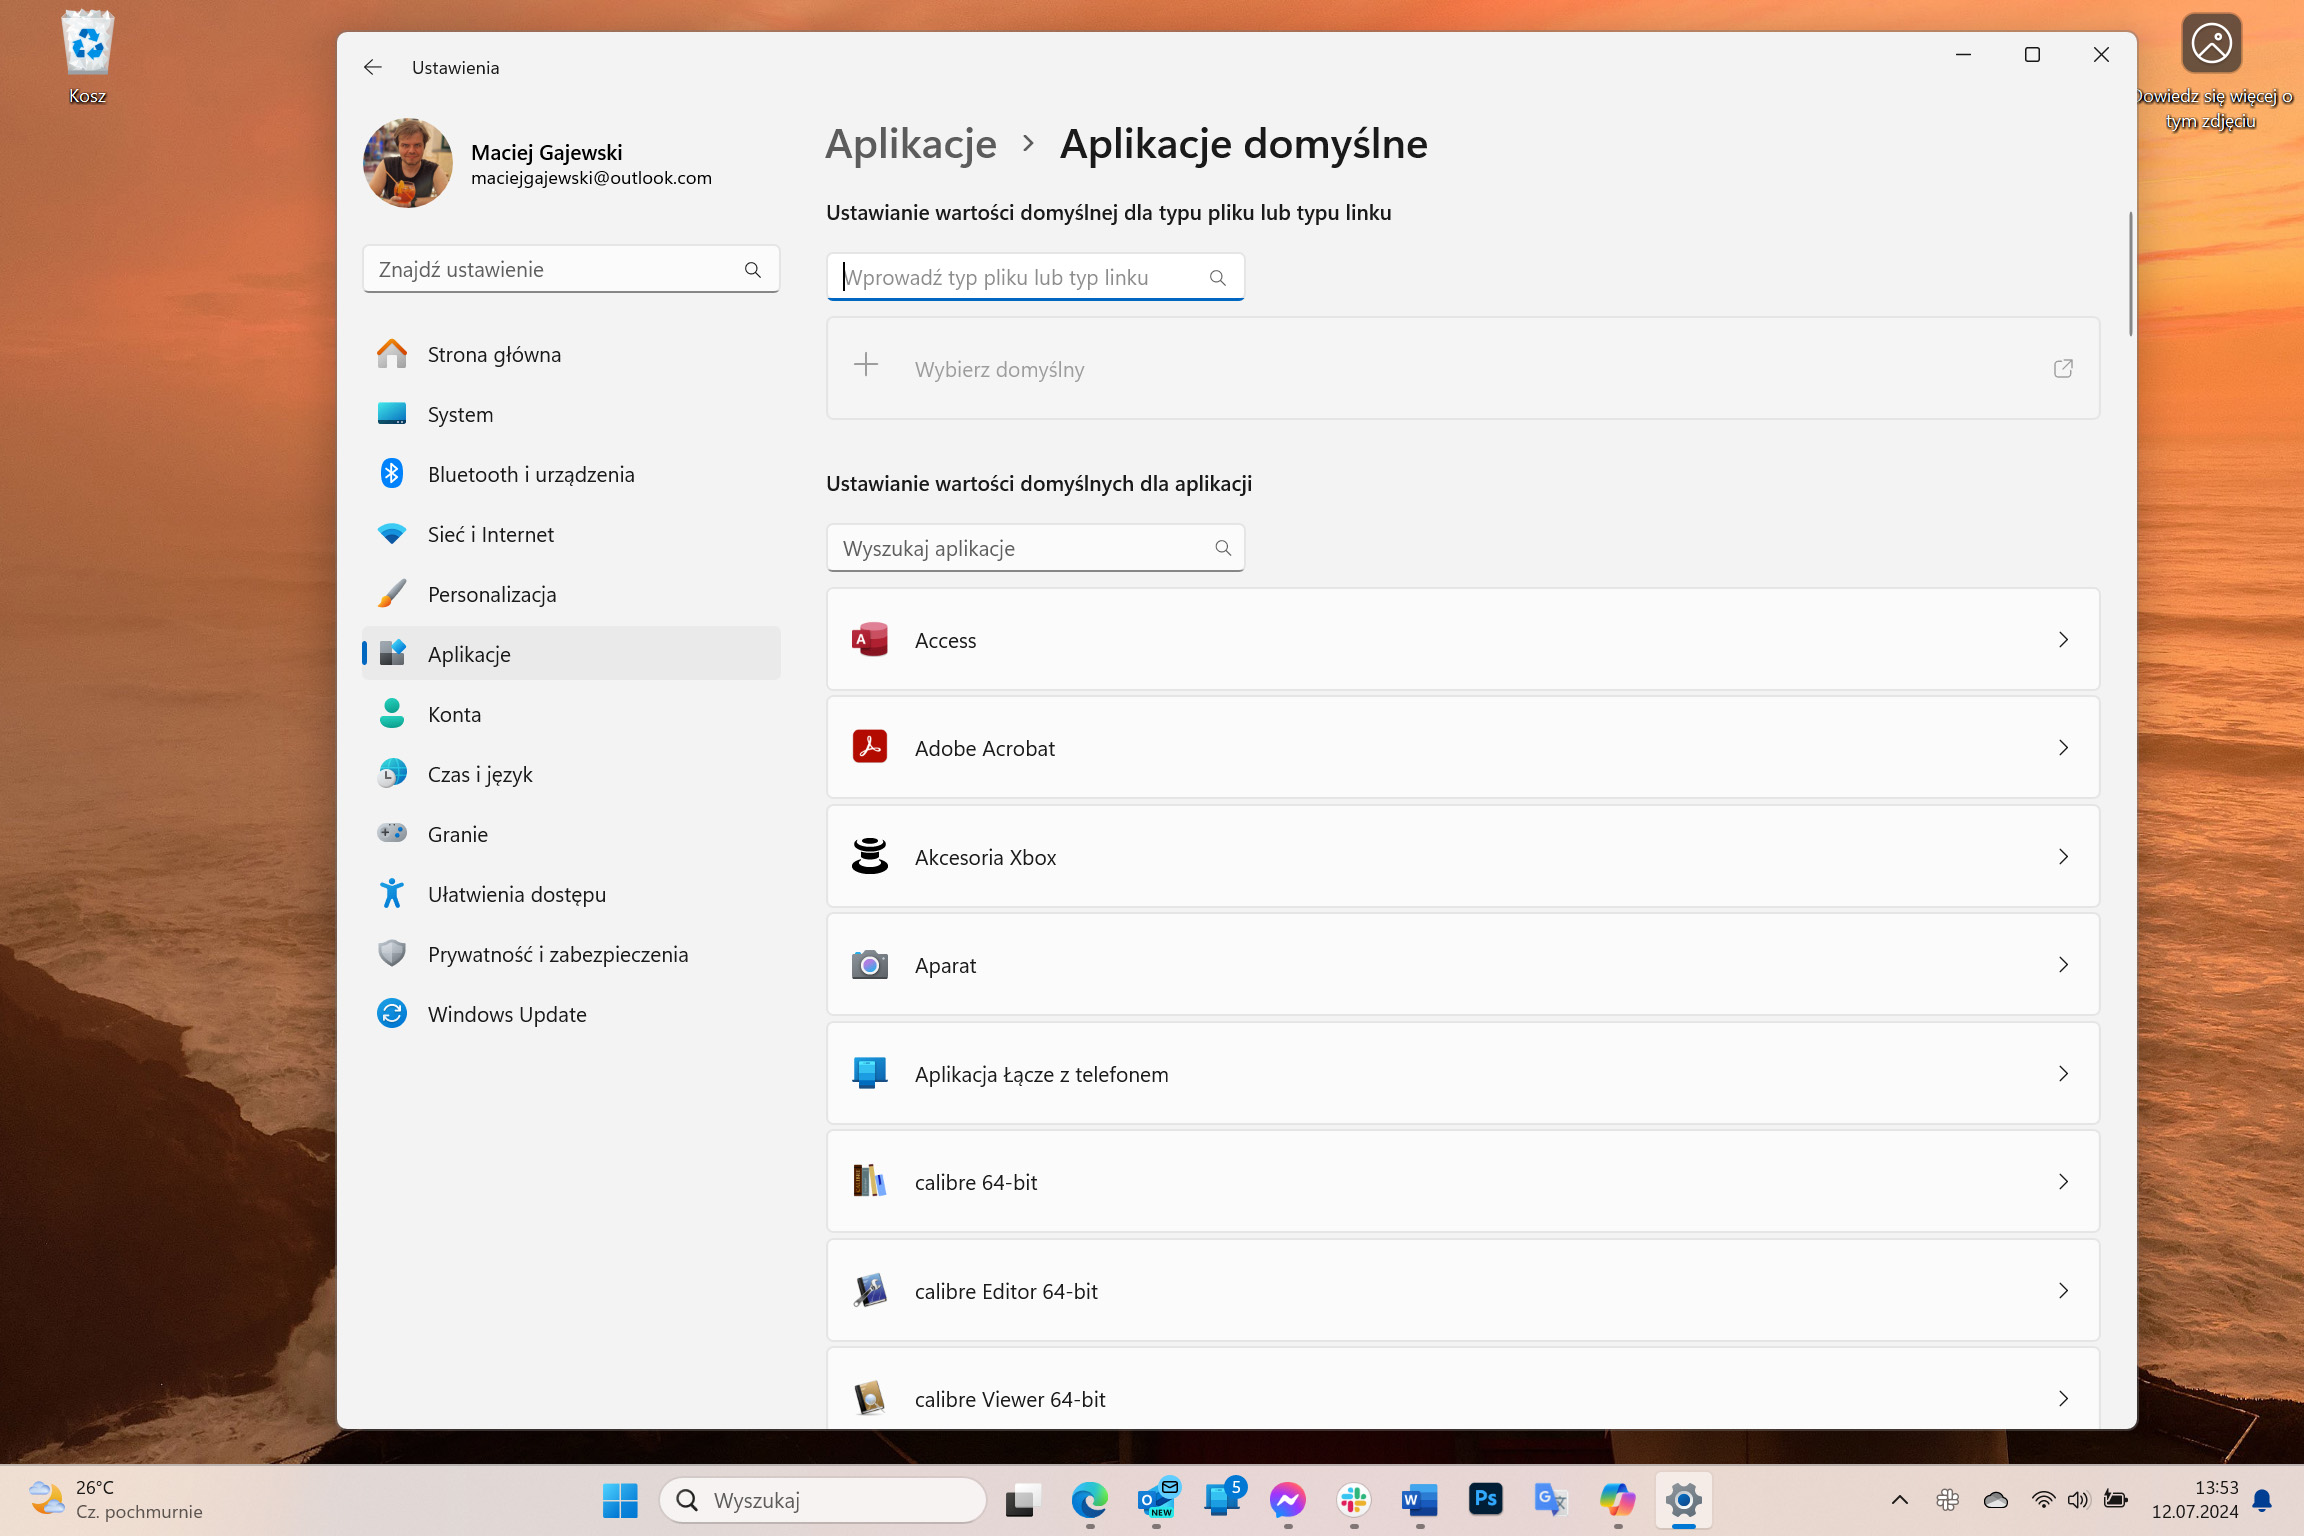Click the Wyszukaj taskbar search box

click(x=822, y=1500)
